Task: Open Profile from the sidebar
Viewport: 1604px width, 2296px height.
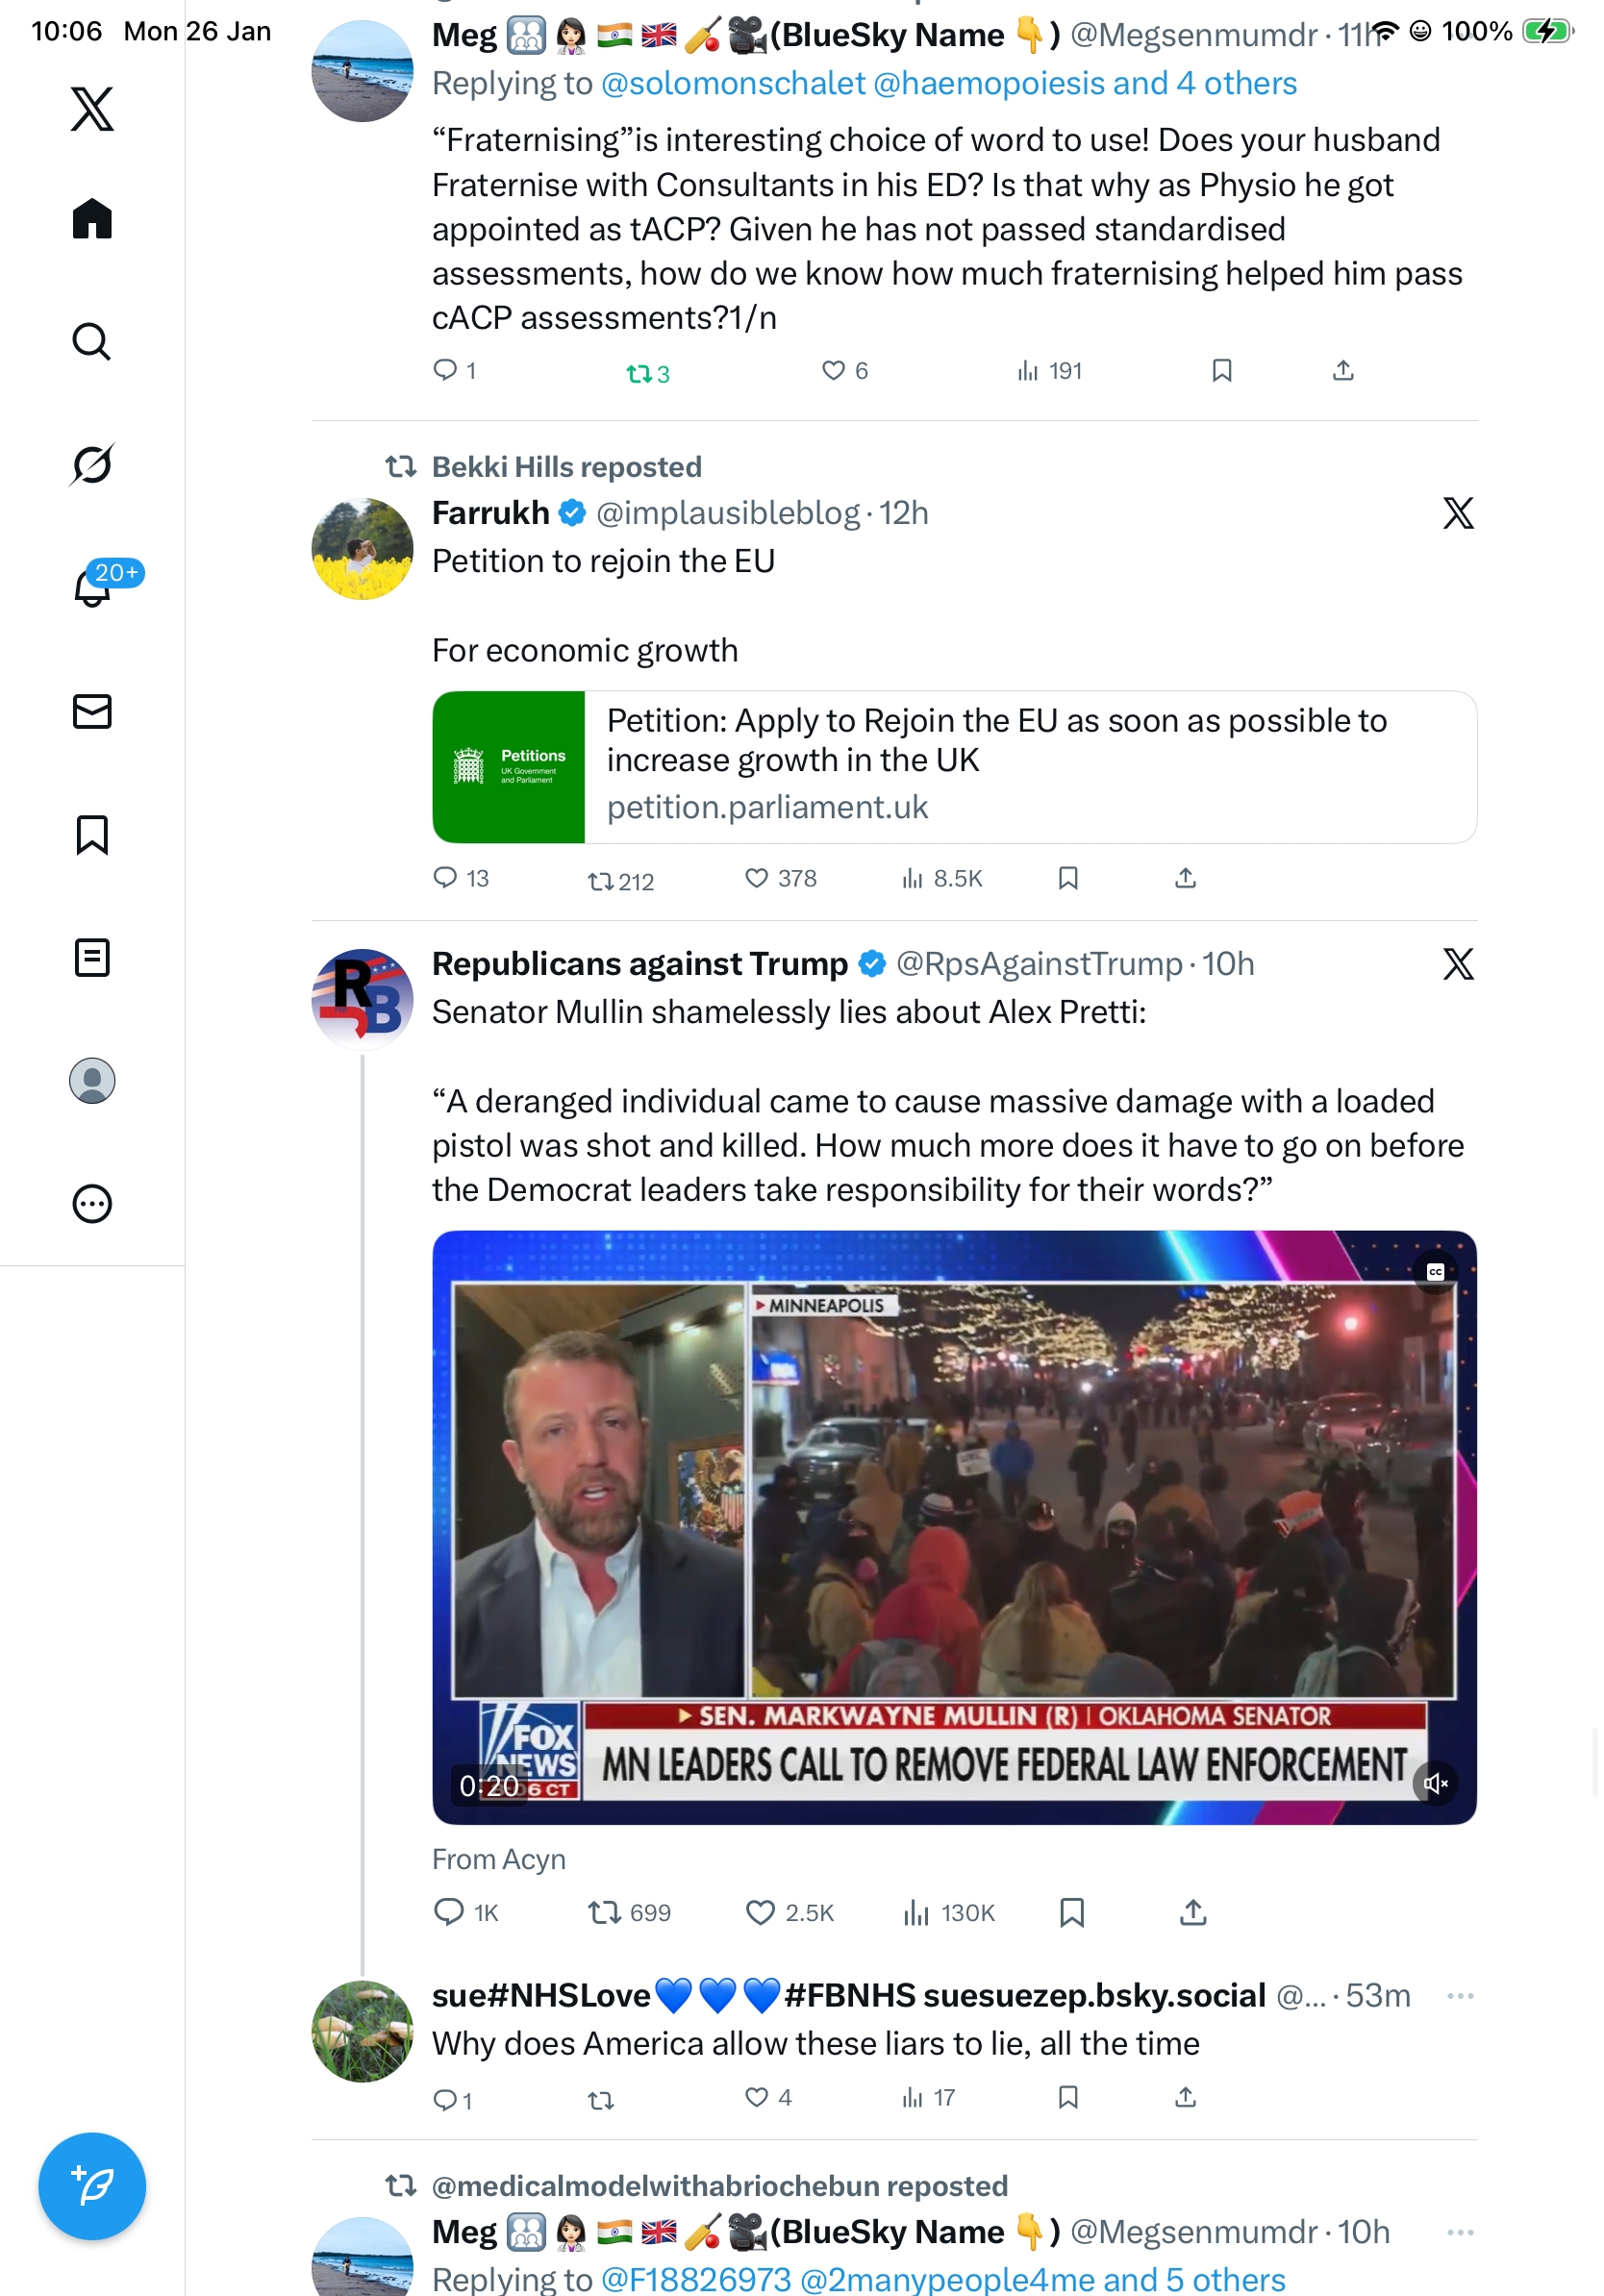Action: (x=92, y=1081)
